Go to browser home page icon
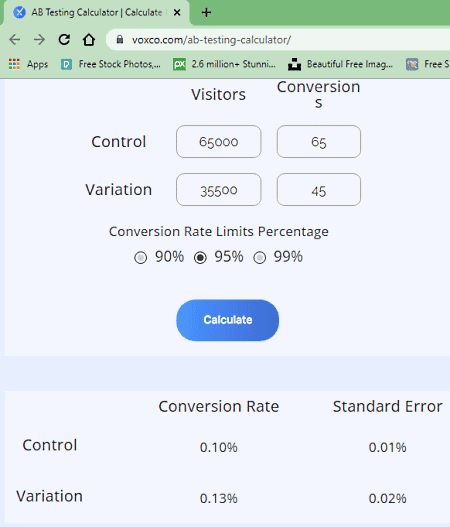 pyautogui.click(x=89, y=40)
